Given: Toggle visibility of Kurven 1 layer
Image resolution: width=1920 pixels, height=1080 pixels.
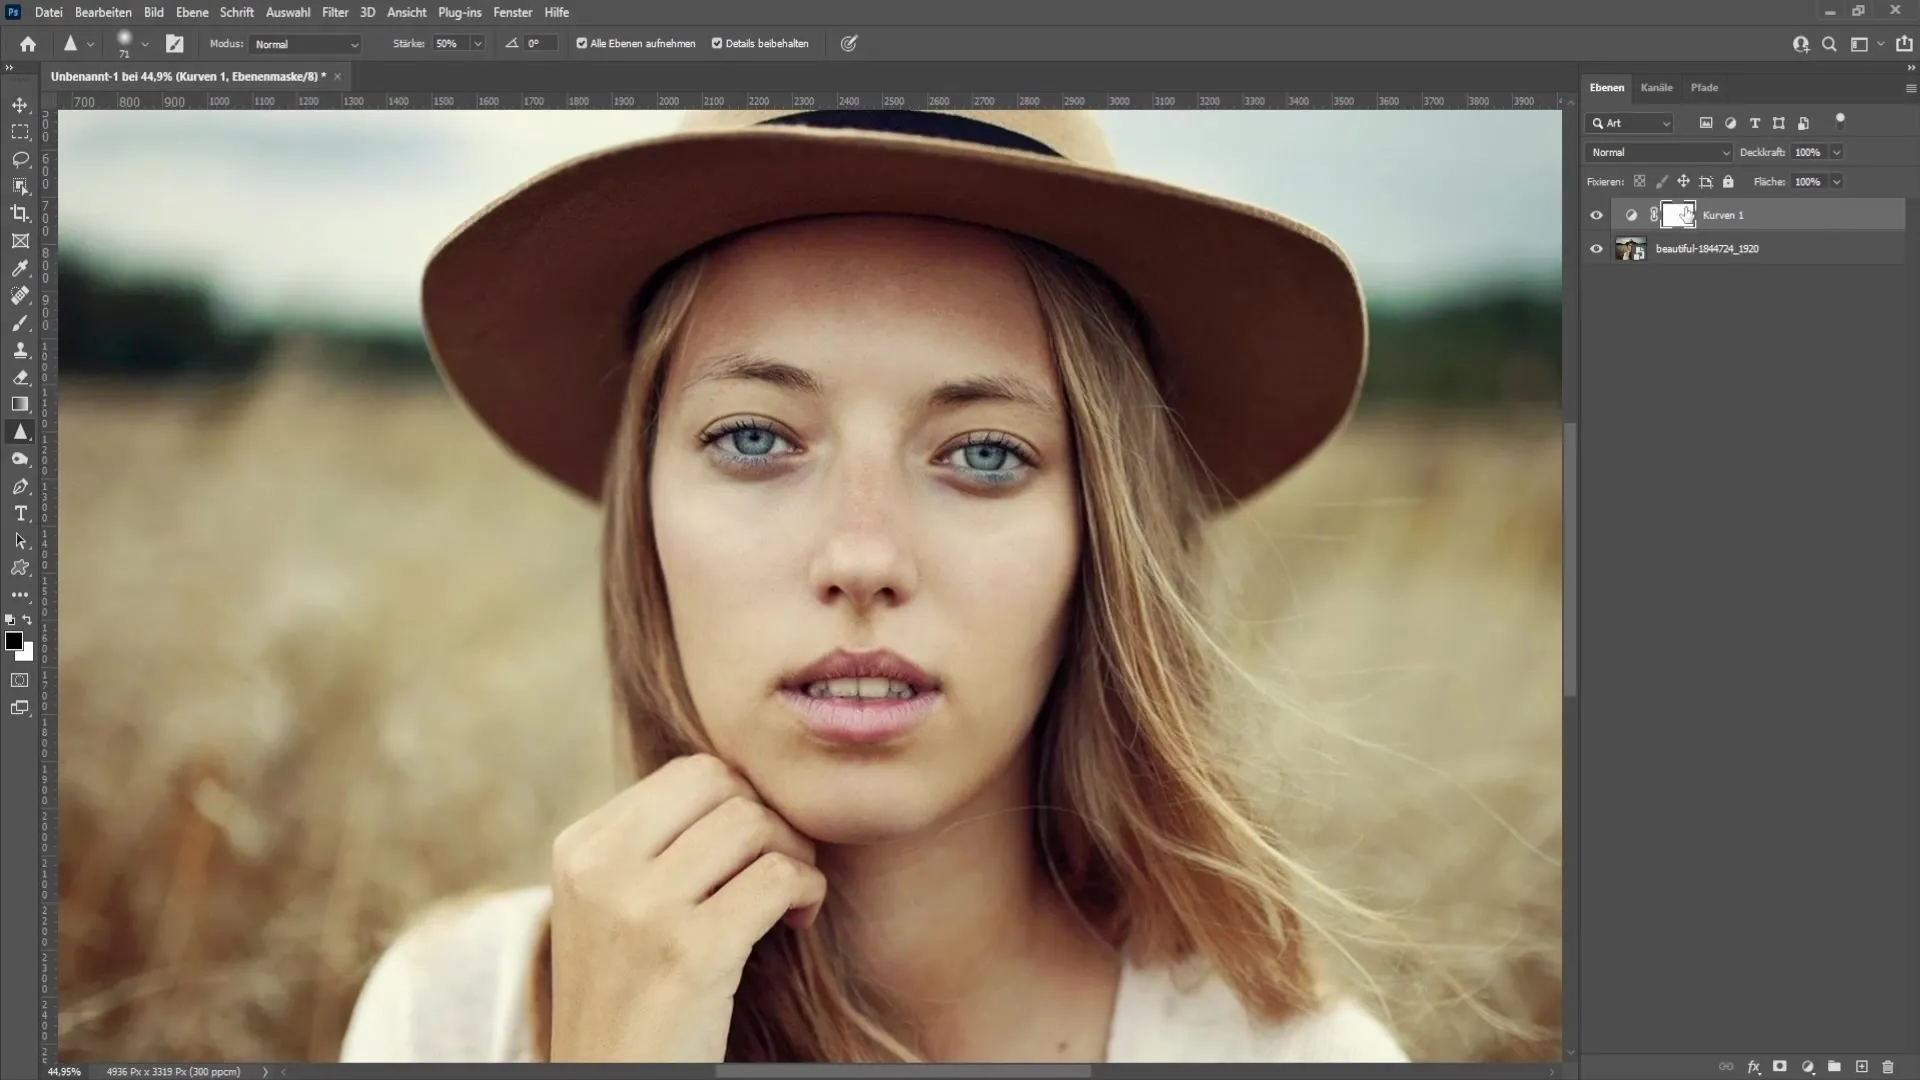Looking at the screenshot, I should click(1597, 214).
